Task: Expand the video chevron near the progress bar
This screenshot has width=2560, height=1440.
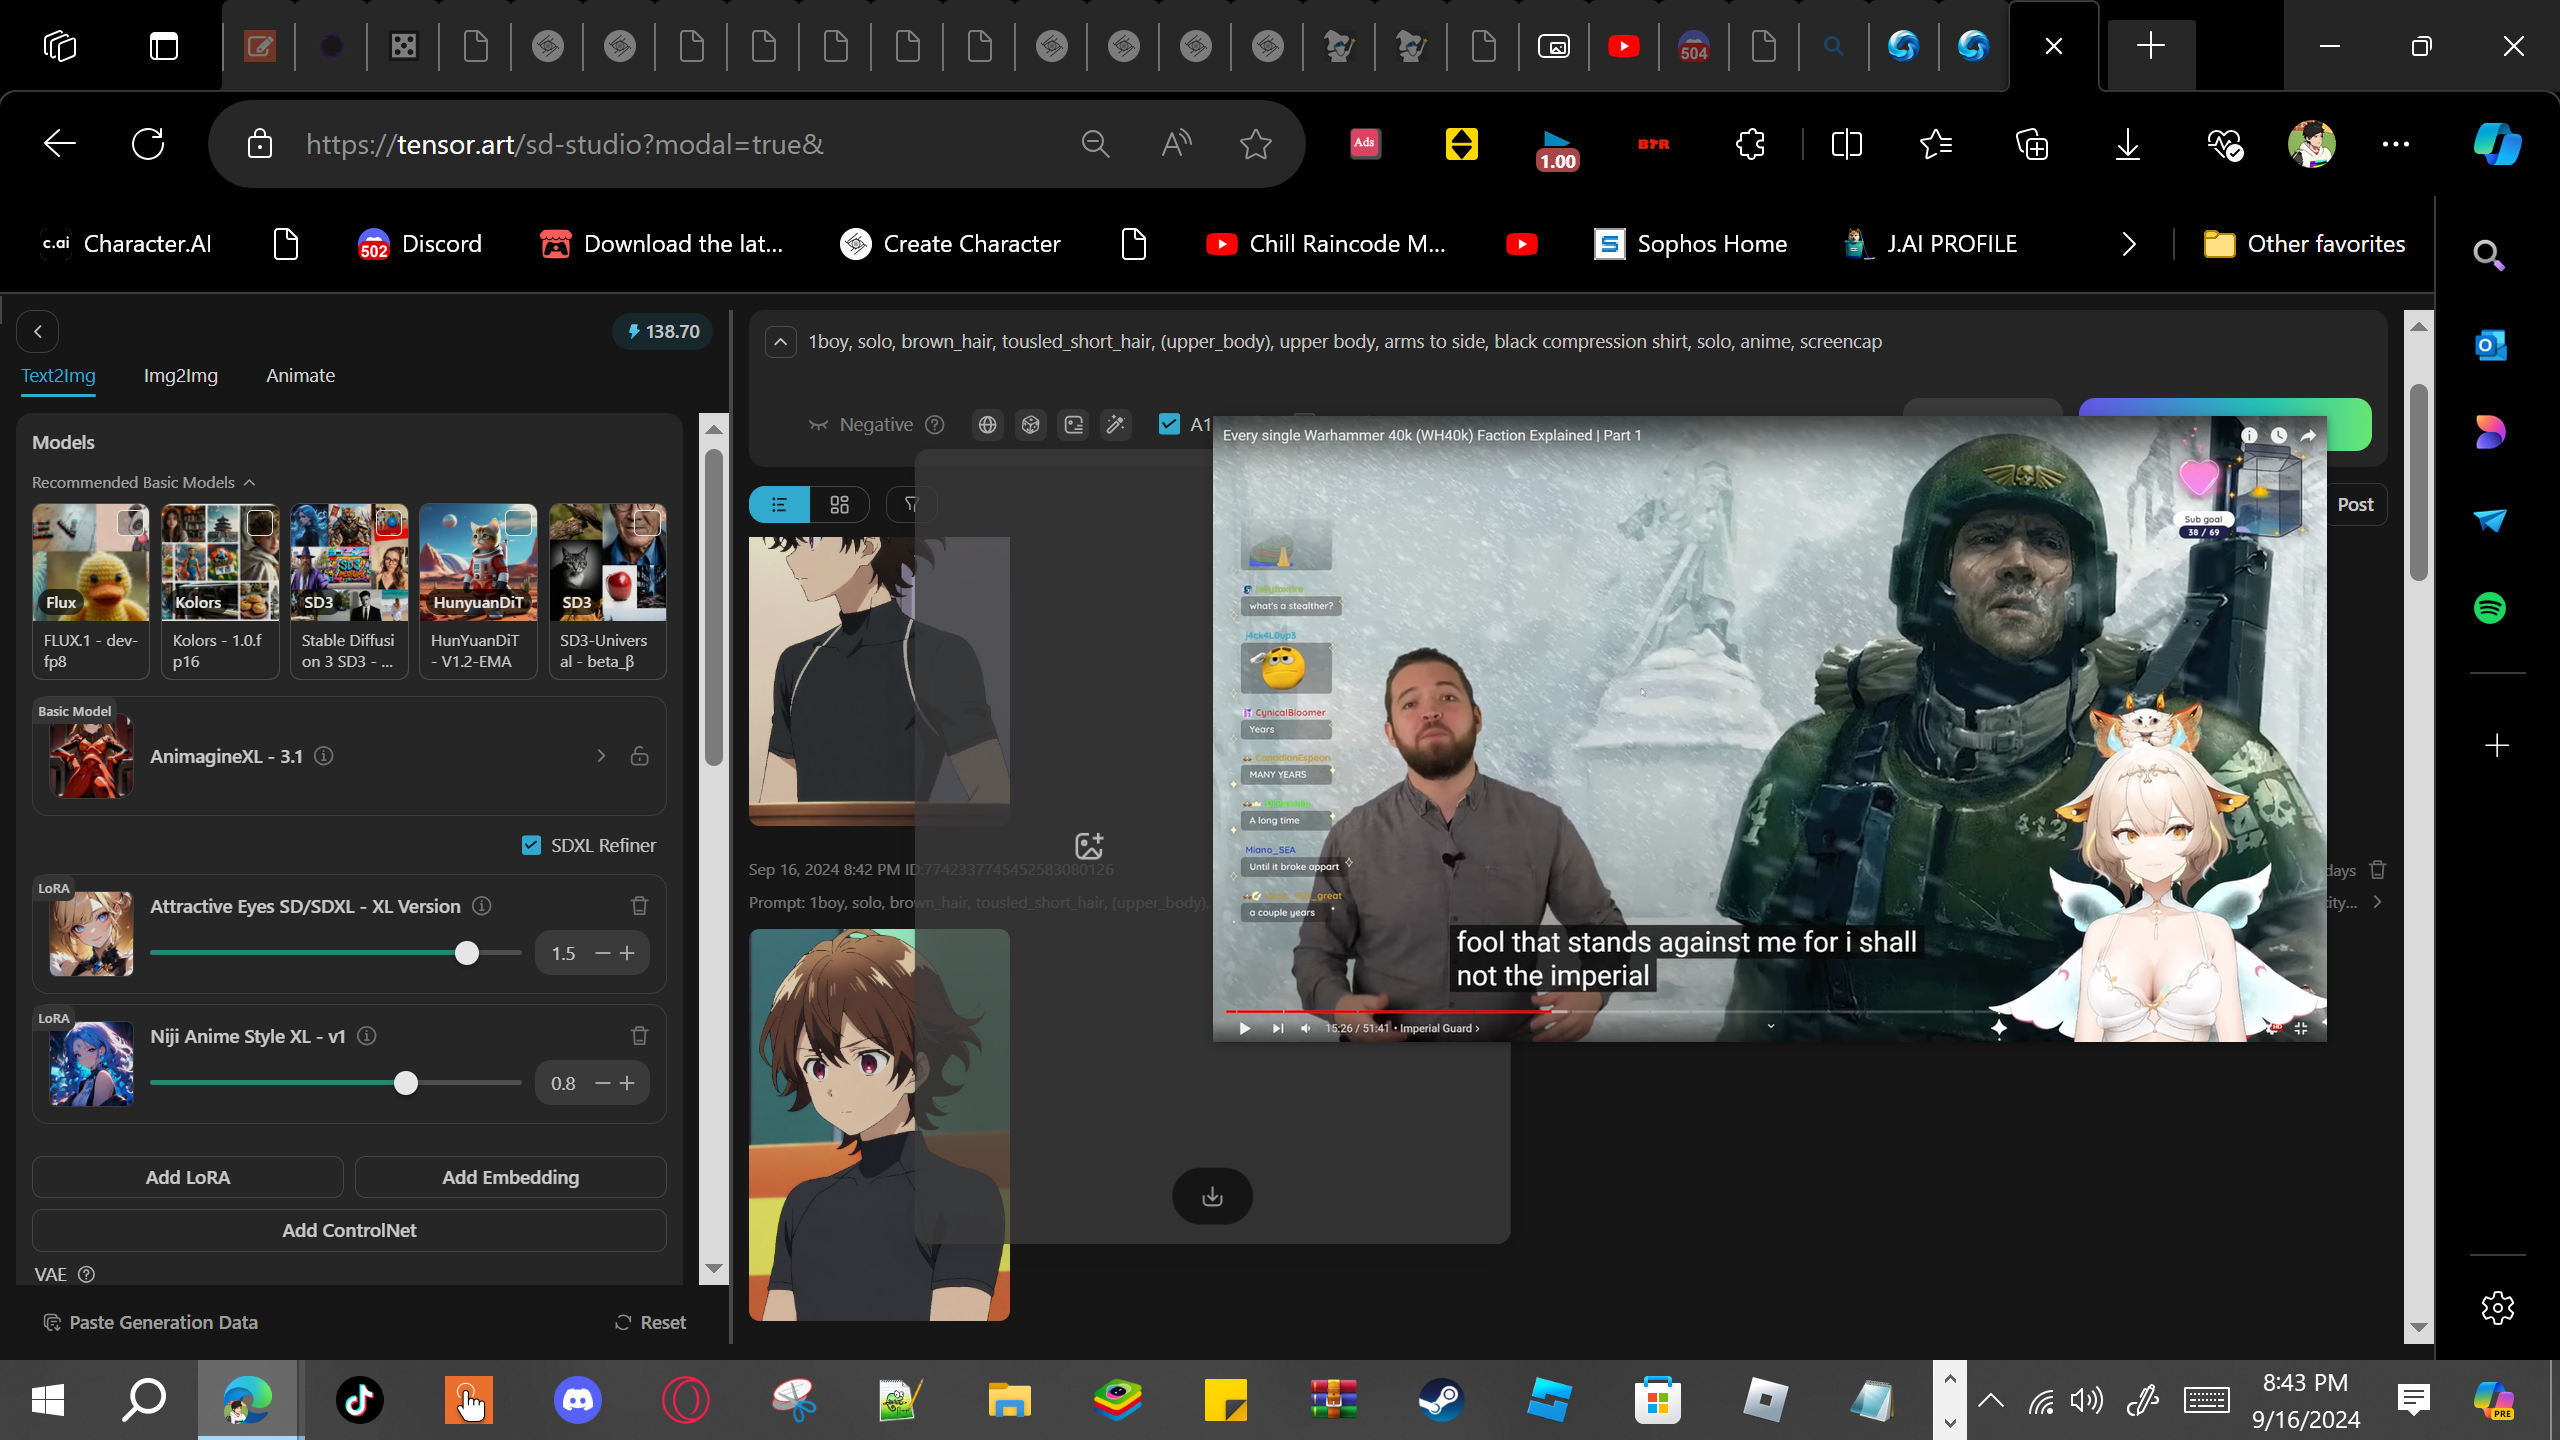Action: pyautogui.click(x=1771, y=1026)
